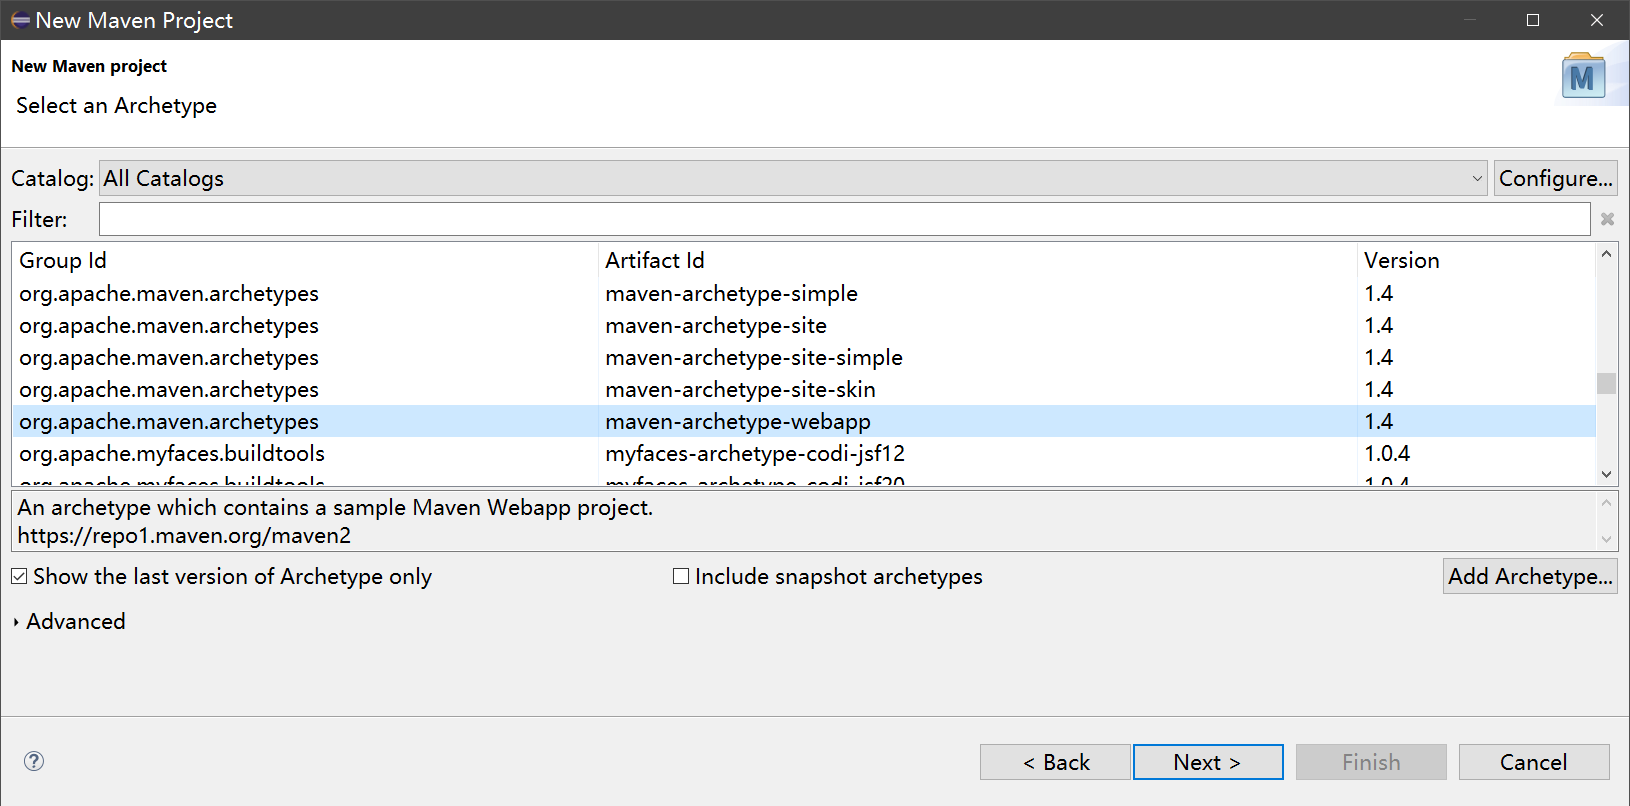This screenshot has width=1630, height=806.
Task: Toggle Show the last version of Archetype only
Action: coord(20,577)
